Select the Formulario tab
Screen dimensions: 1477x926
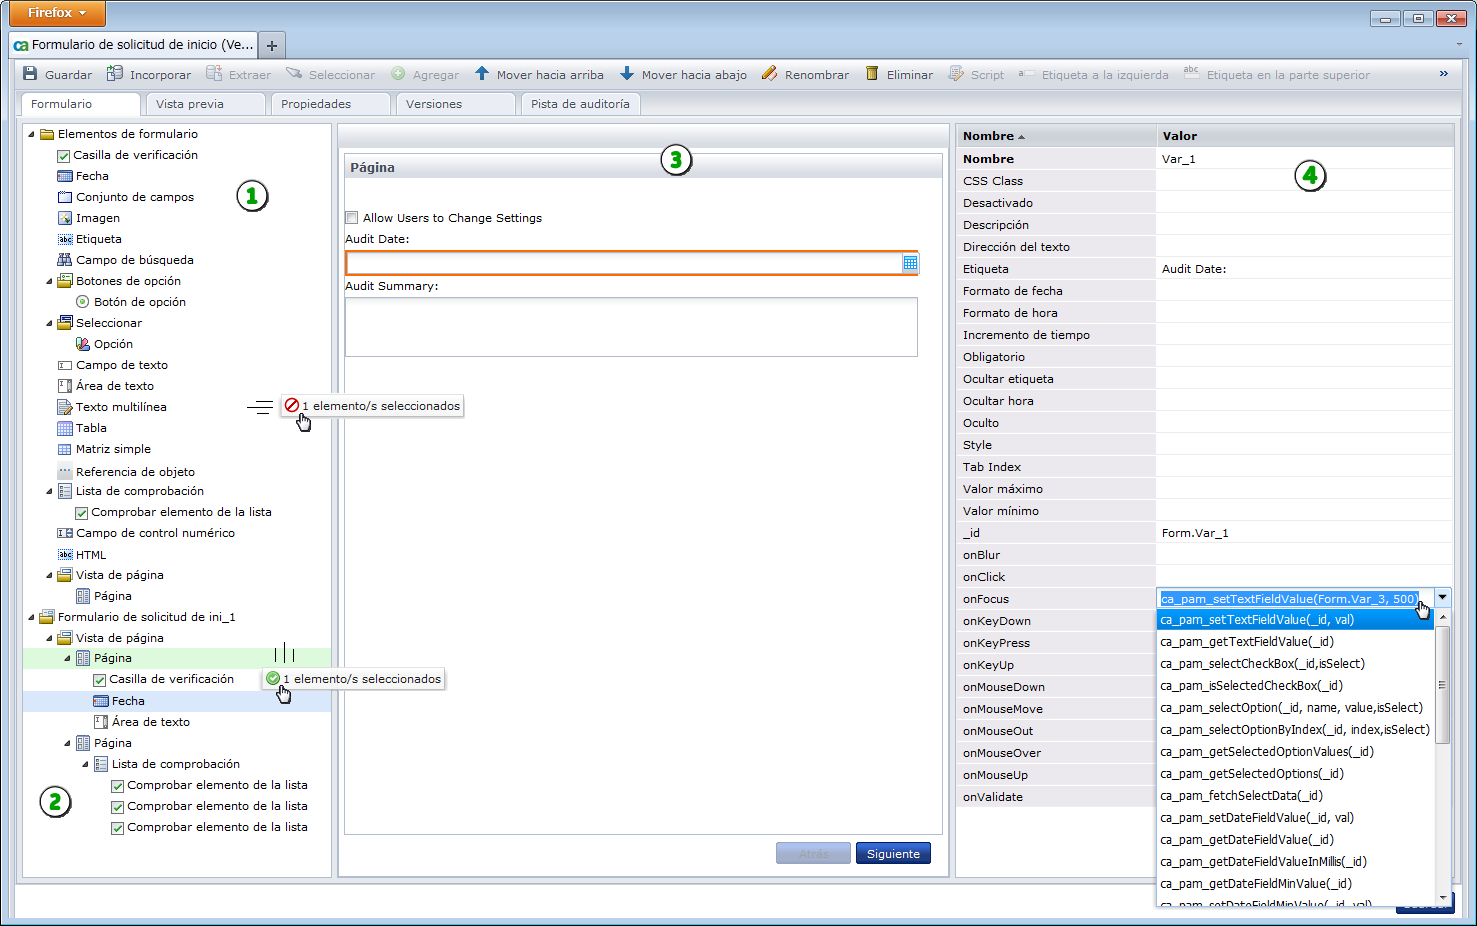click(80, 104)
